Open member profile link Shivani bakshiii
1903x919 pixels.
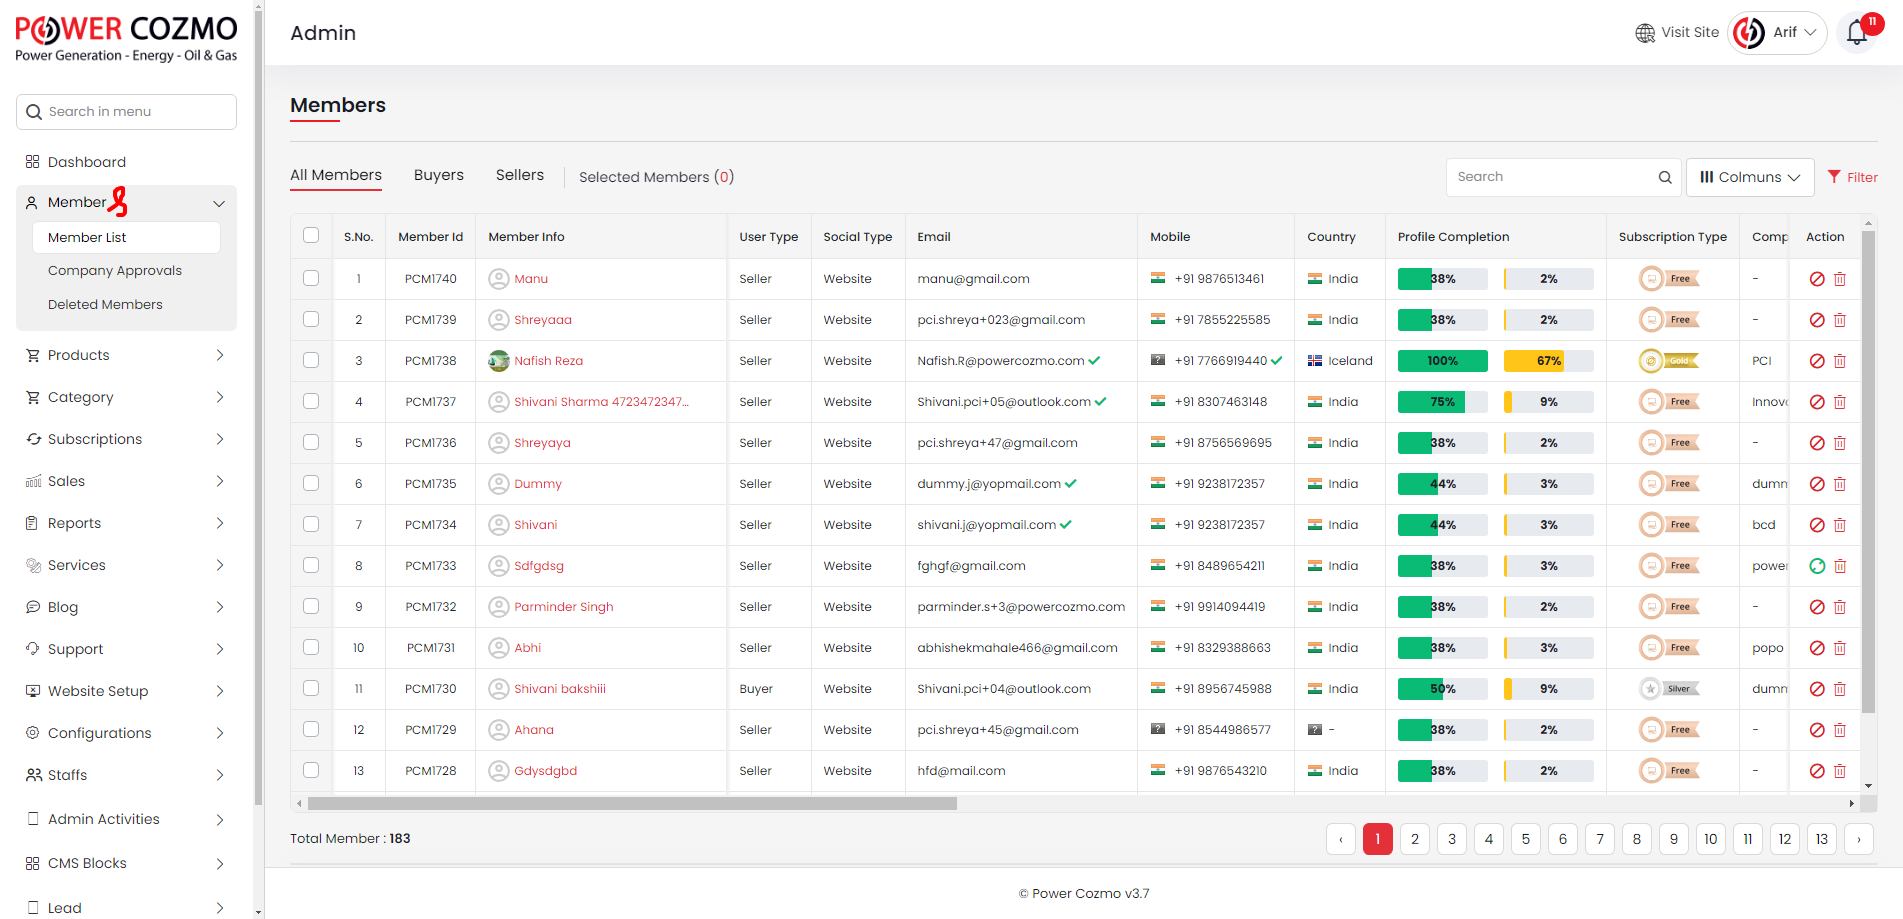(x=559, y=689)
